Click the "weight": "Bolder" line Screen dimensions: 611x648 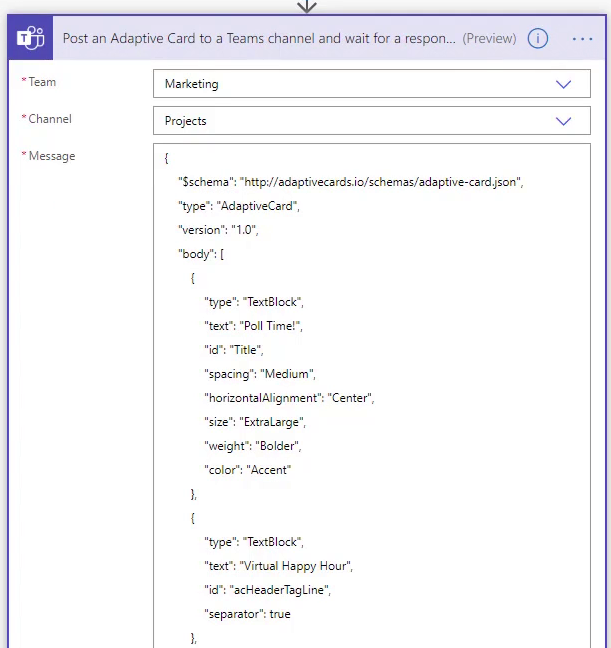point(253,446)
